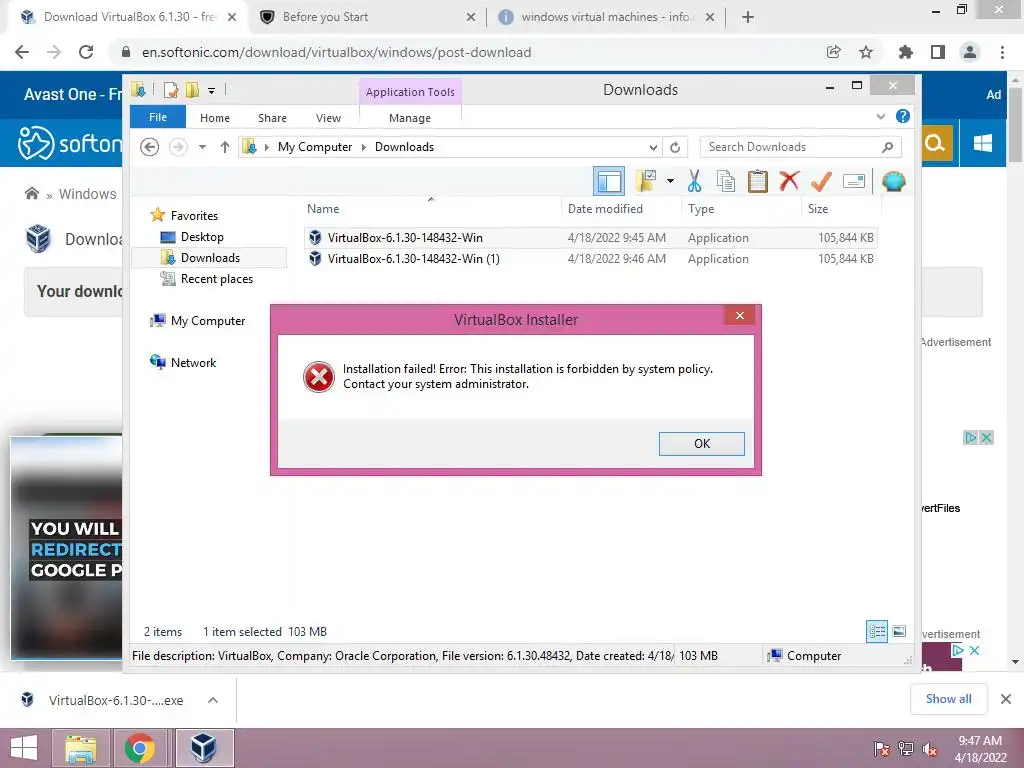Click Windows Start button on taskbar
Image resolution: width=1024 pixels, height=768 pixels.
[x=24, y=748]
